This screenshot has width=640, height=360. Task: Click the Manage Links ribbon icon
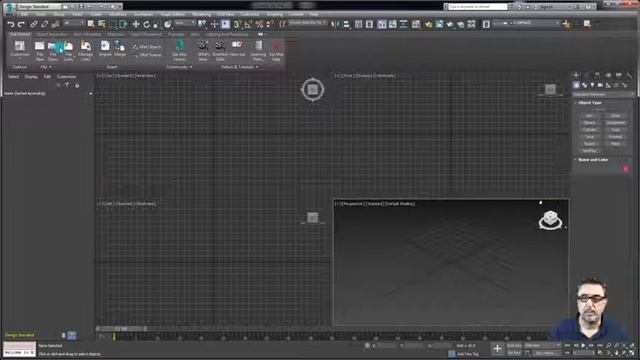[85, 51]
